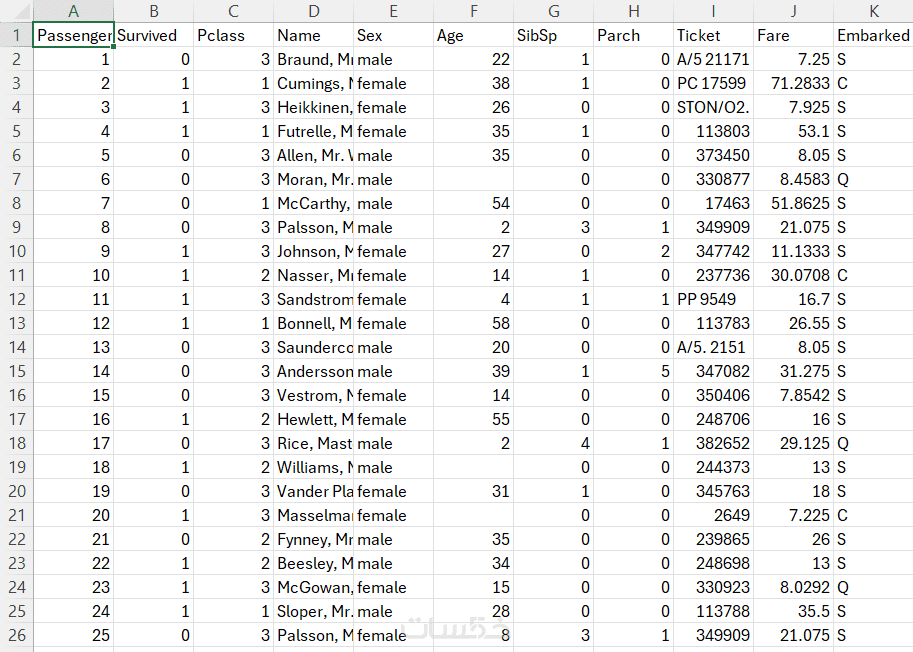Select the ticket cell PC 17599
Image resolution: width=913 pixels, height=652 pixels.
[x=713, y=84]
